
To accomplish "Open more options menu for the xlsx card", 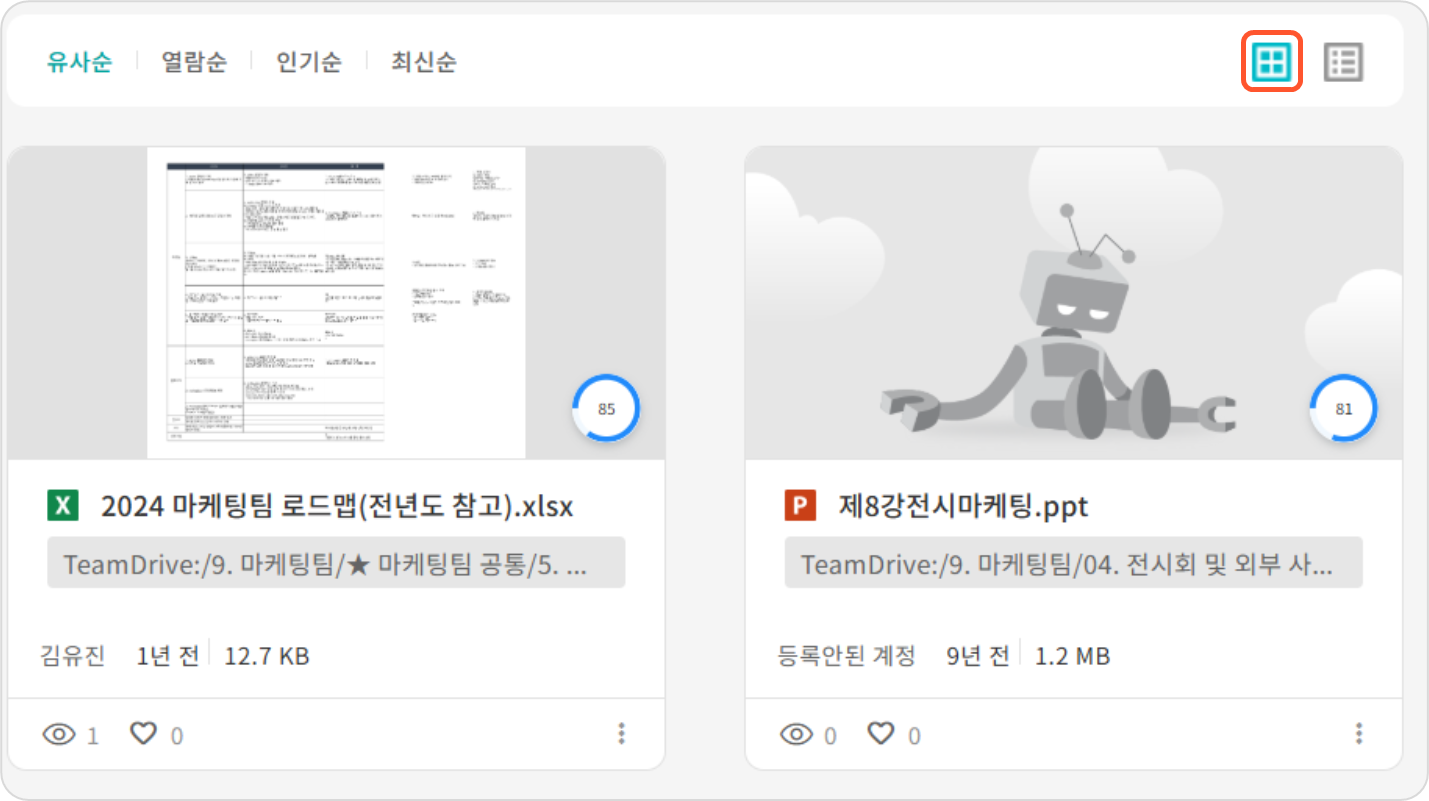I will tap(621, 734).
